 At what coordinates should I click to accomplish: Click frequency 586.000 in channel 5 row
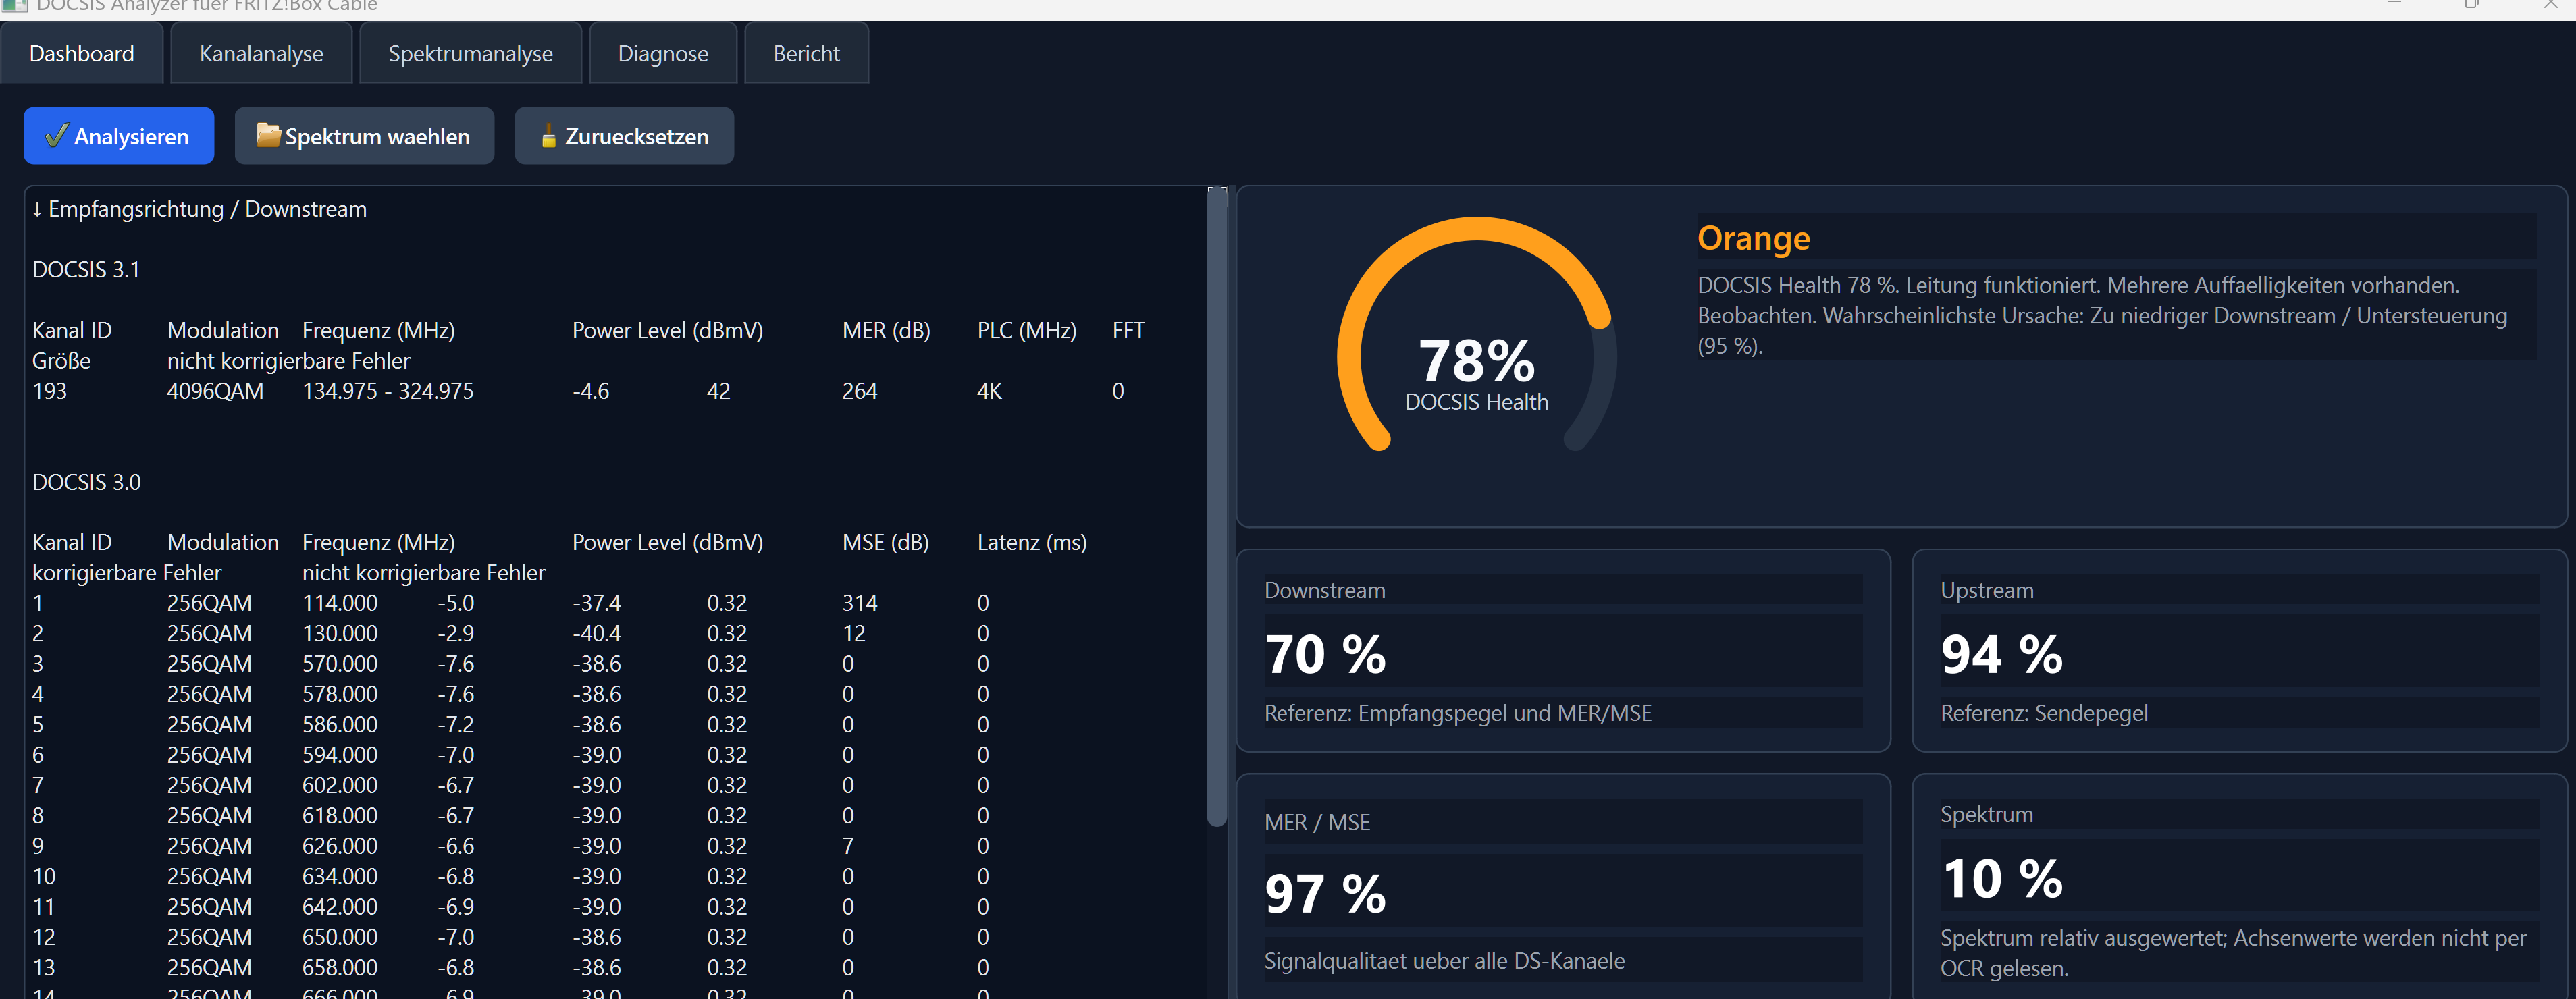(340, 724)
